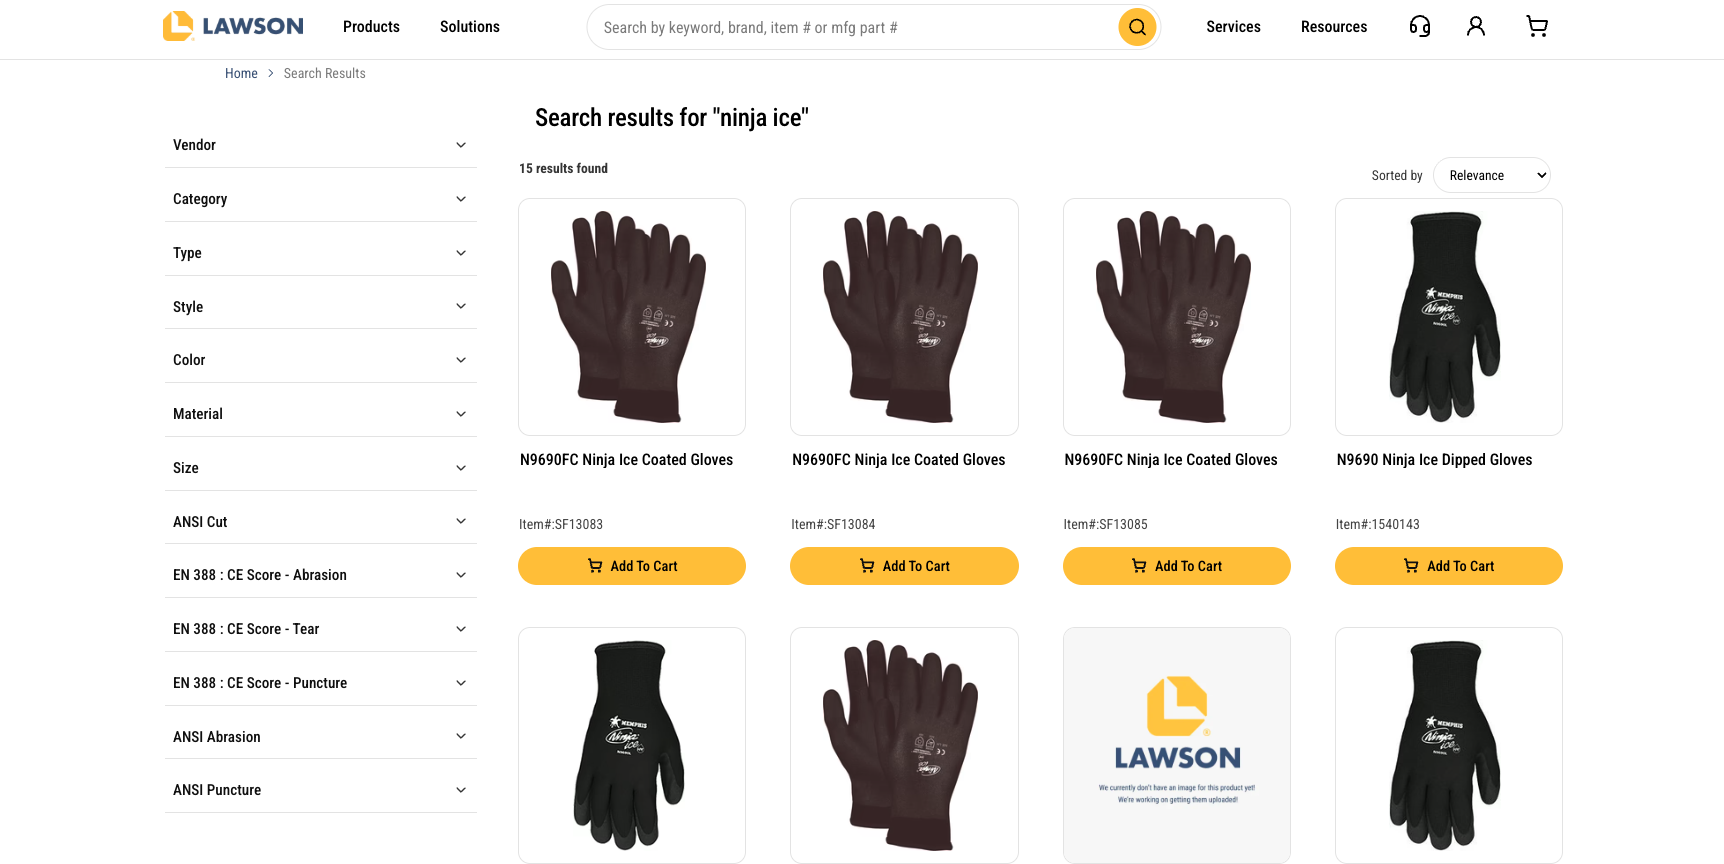Click the Lawson logo
Viewport: 1724px width, 864px height.
(233, 26)
